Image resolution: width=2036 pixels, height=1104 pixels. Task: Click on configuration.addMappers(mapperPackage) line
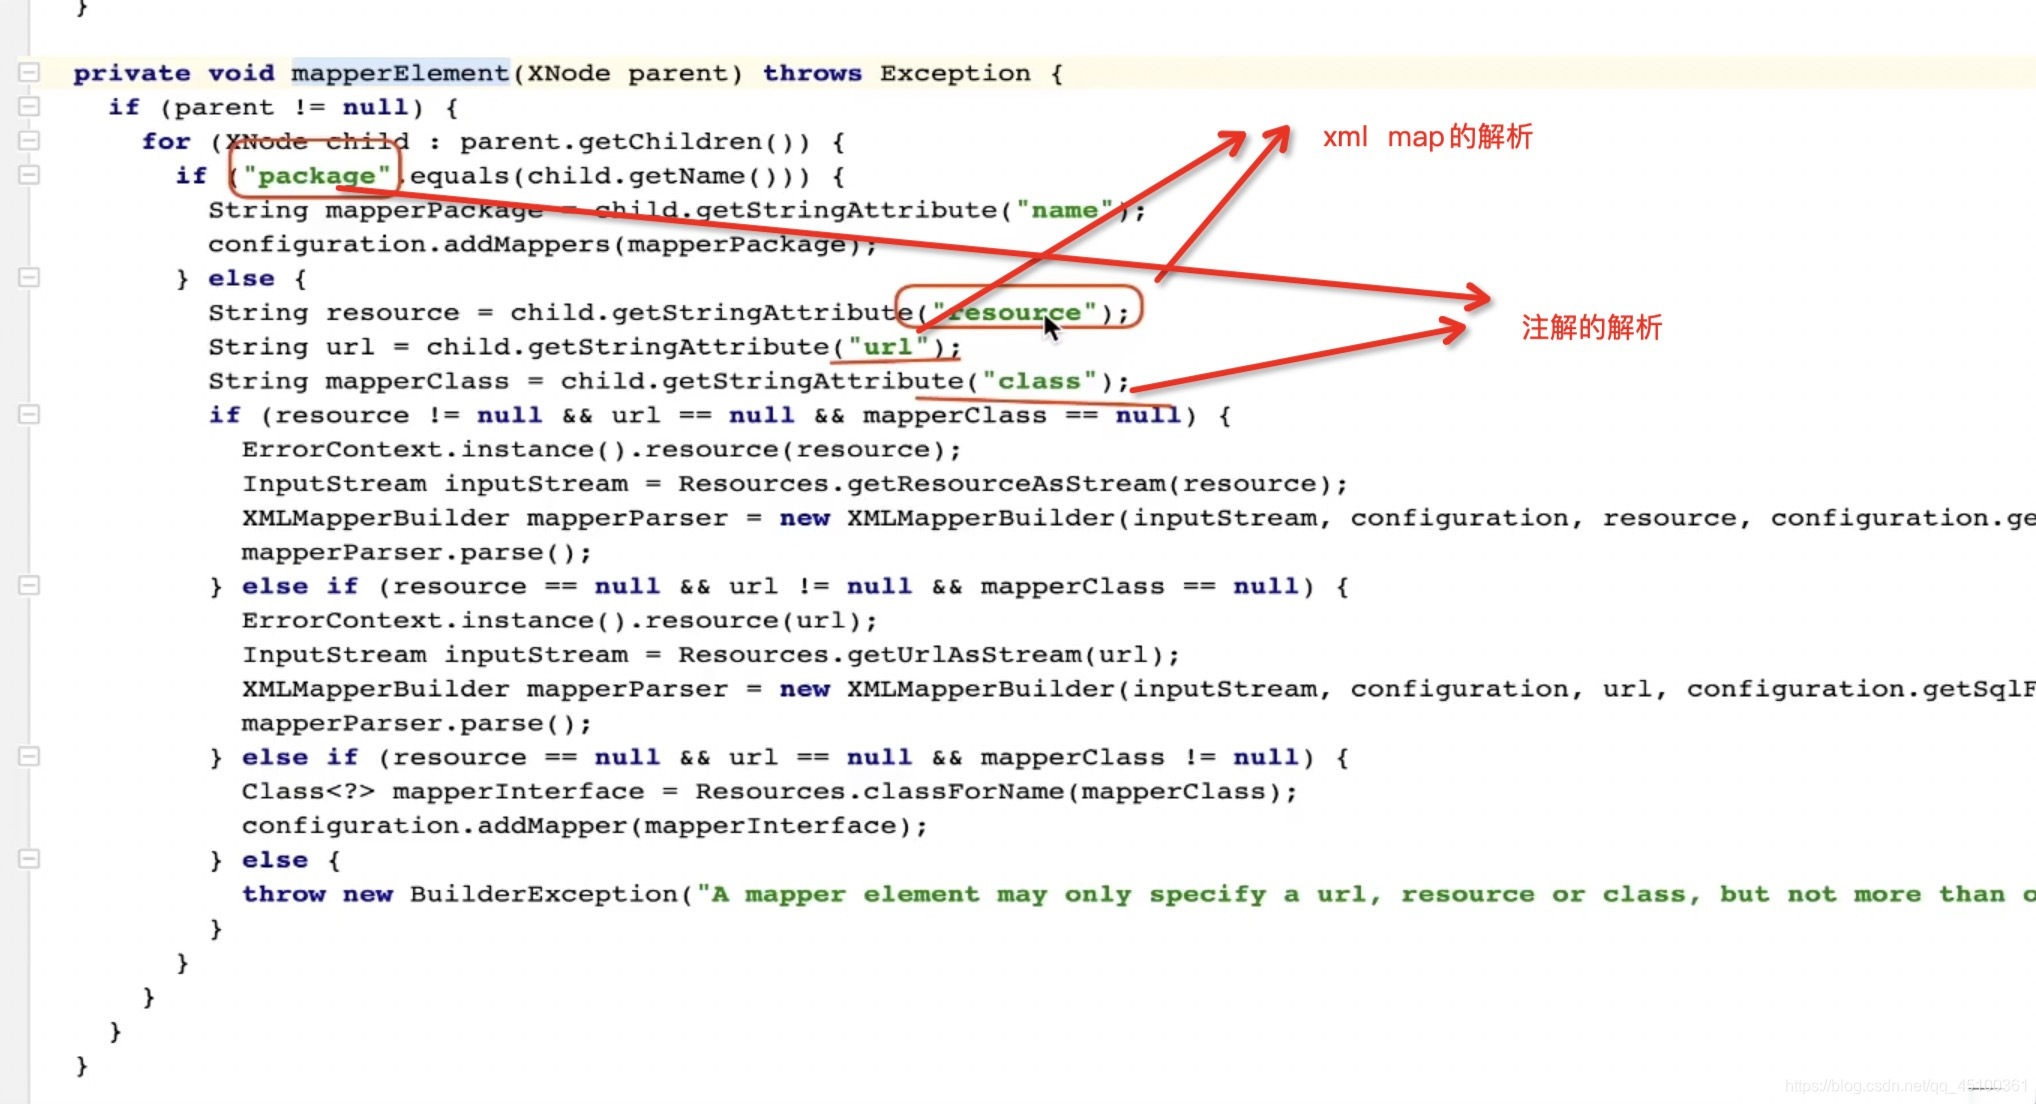[544, 243]
